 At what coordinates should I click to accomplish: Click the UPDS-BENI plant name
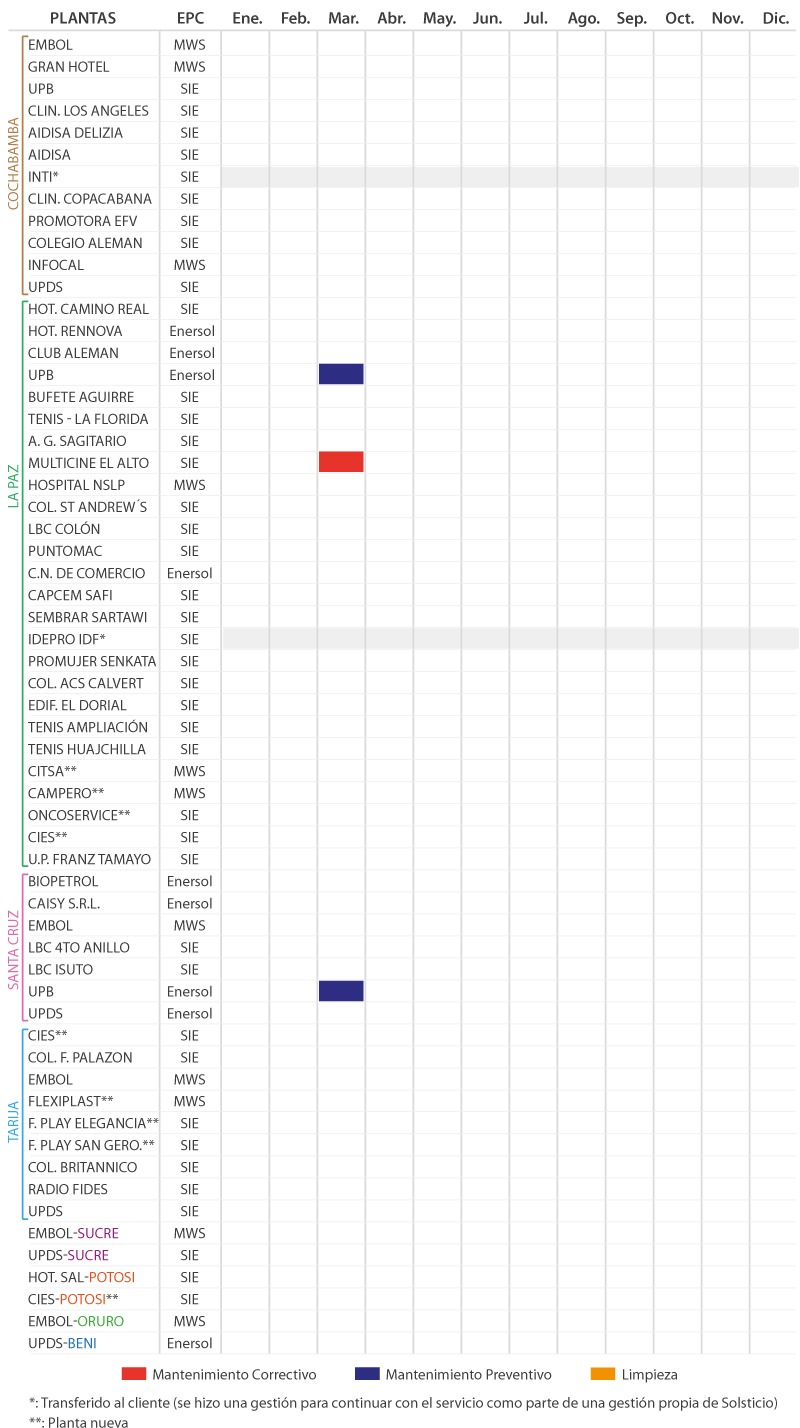pos(62,1343)
